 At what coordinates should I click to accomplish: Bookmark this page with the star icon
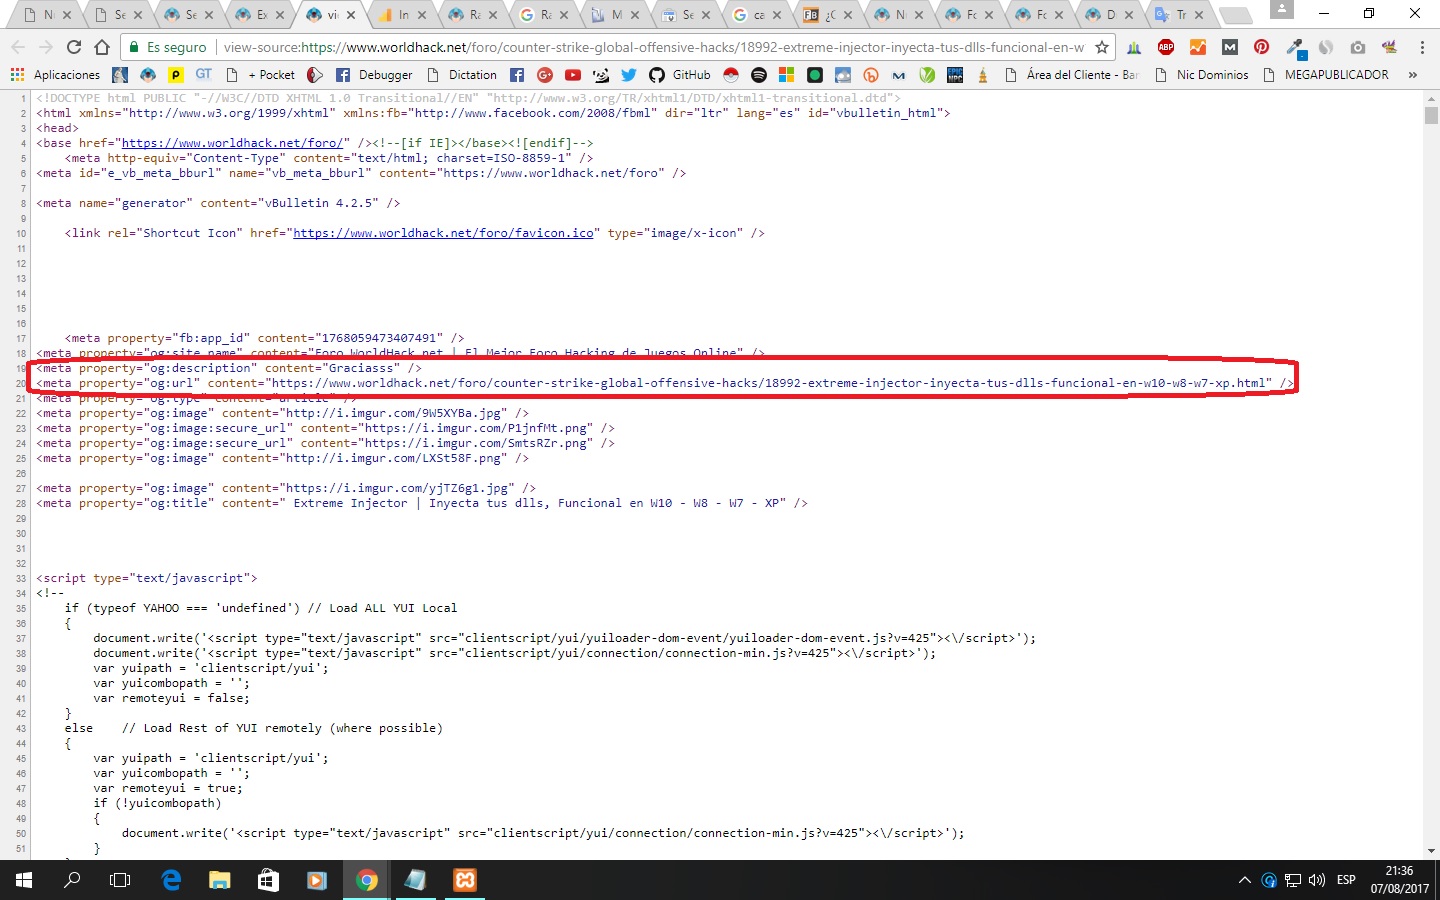point(1102,47)
